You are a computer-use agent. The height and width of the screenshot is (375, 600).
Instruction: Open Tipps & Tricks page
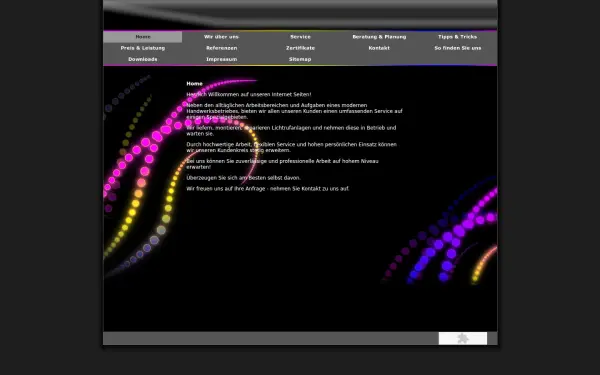click(458, 37)
